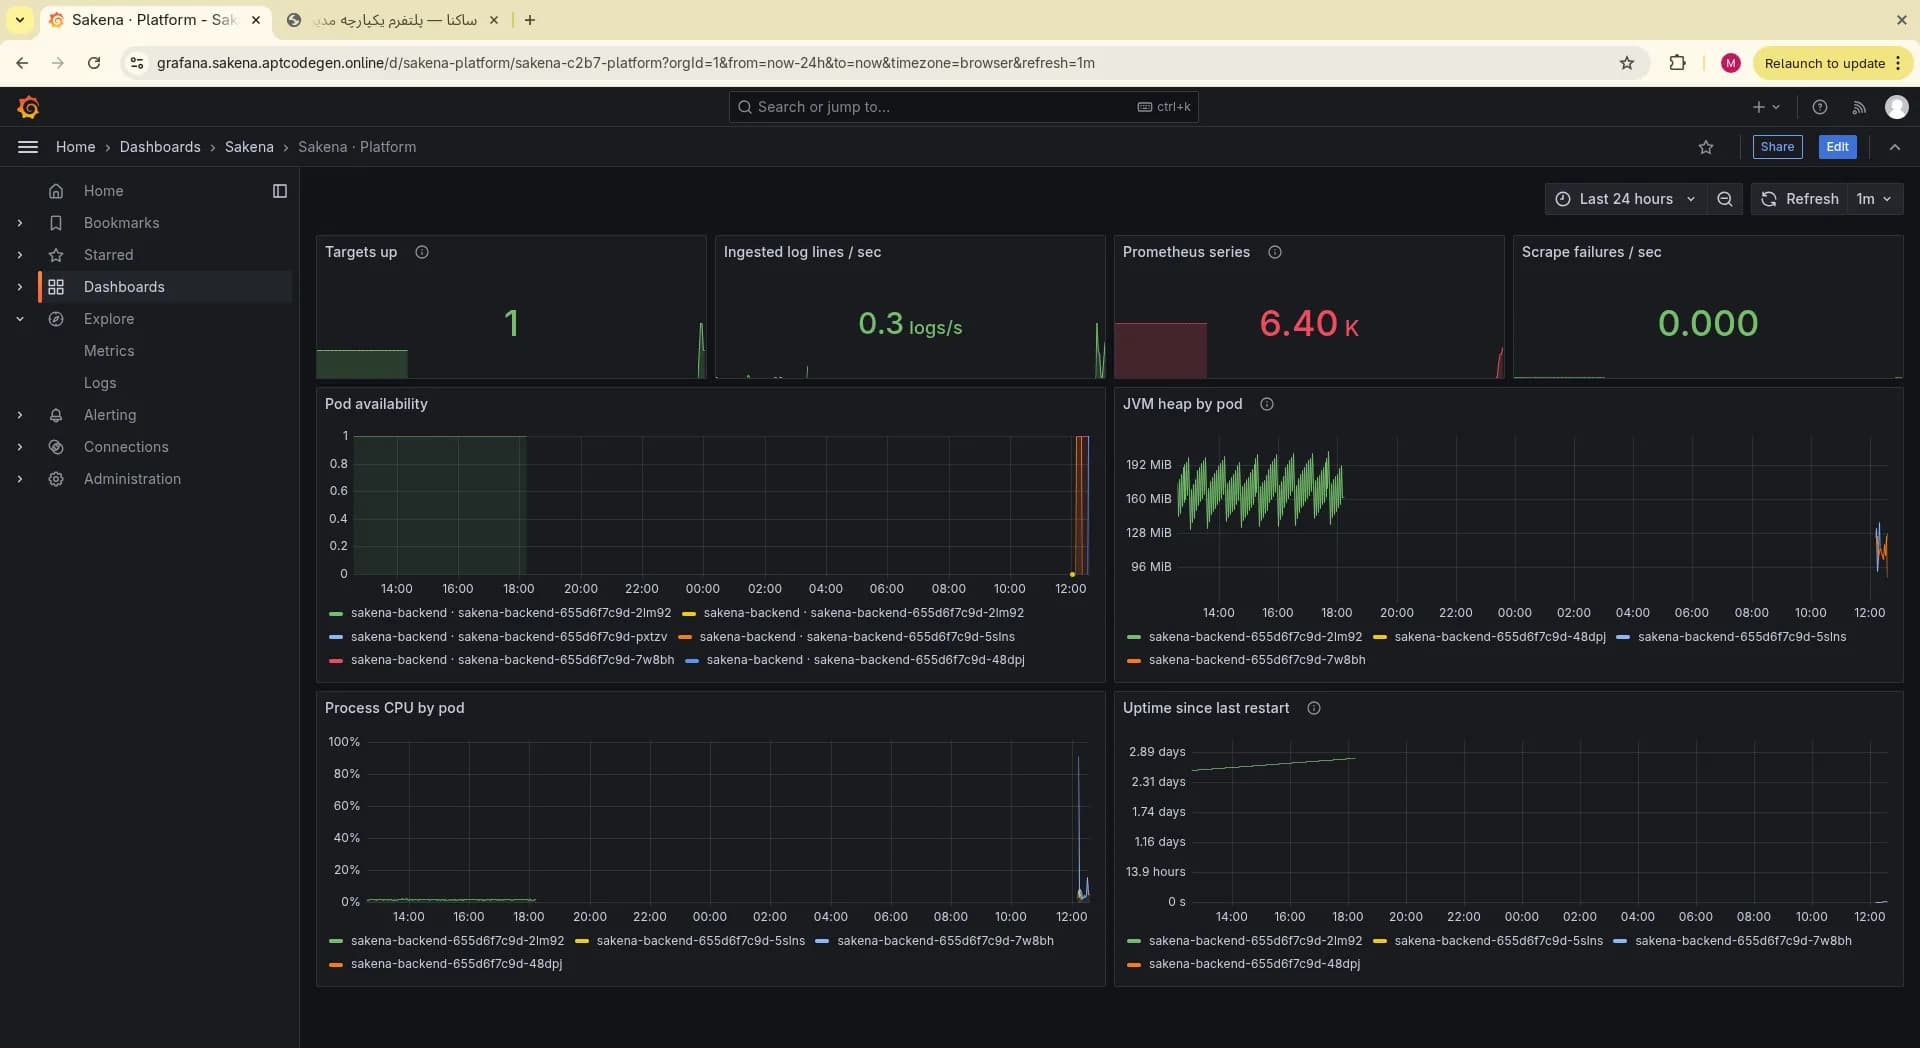Open the plus New menu

(x=1766, y=107)
